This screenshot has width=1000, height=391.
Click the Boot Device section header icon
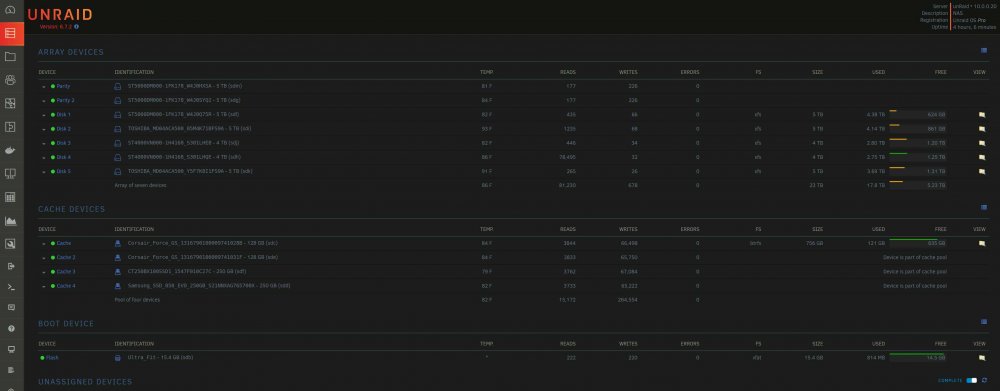coord(984,321)
